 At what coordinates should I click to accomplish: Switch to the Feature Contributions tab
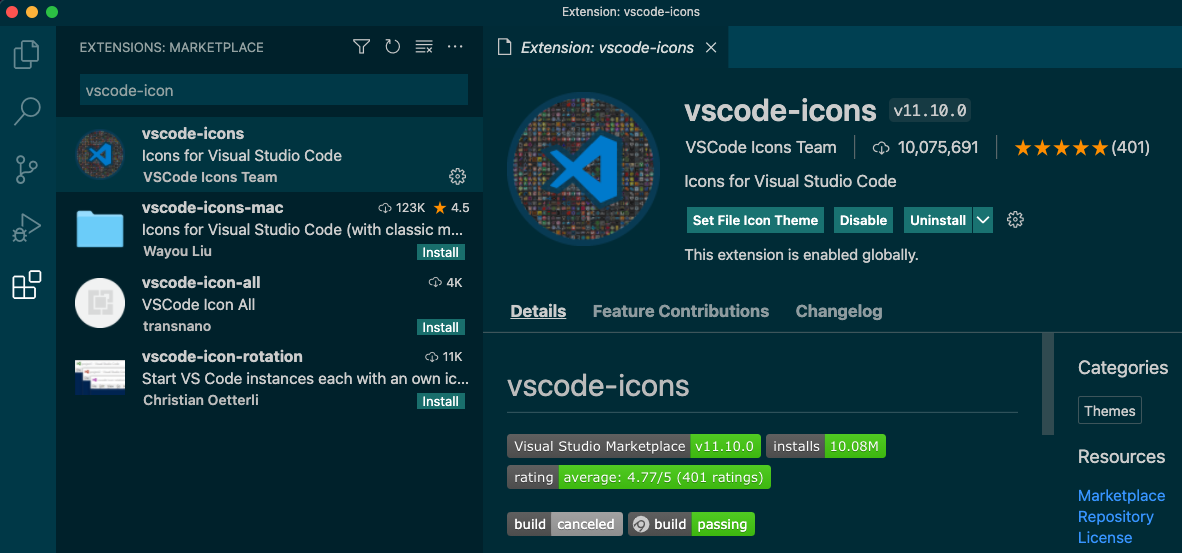(x=681, y=311)
